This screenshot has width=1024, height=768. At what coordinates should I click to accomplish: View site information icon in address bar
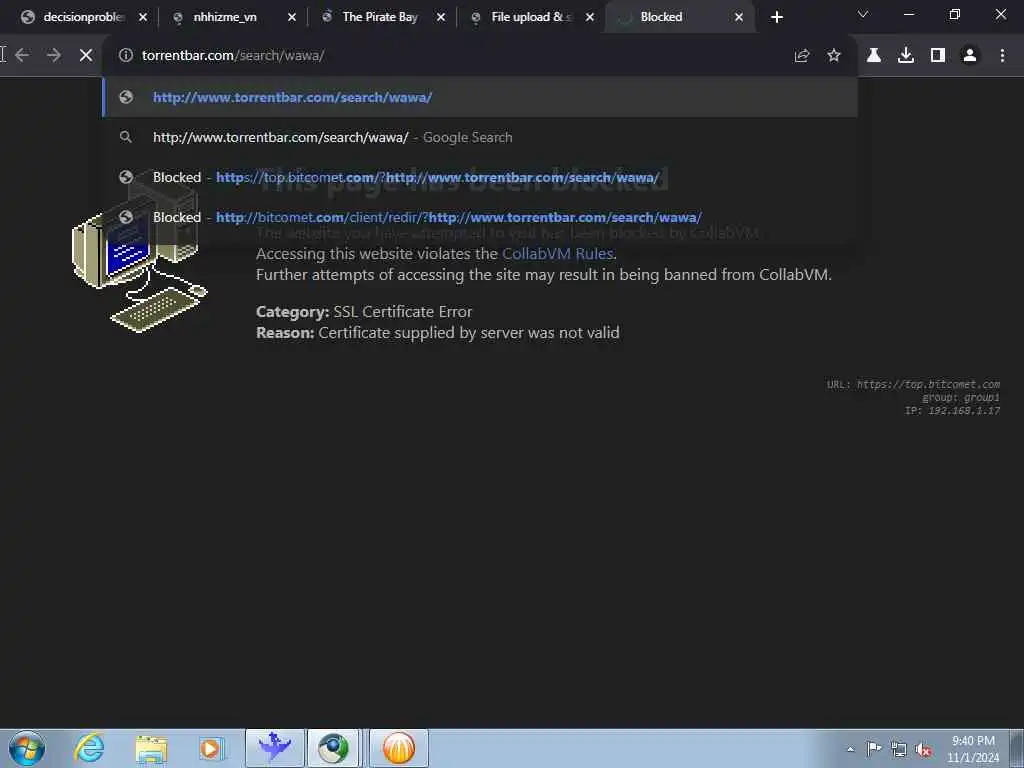125,56
